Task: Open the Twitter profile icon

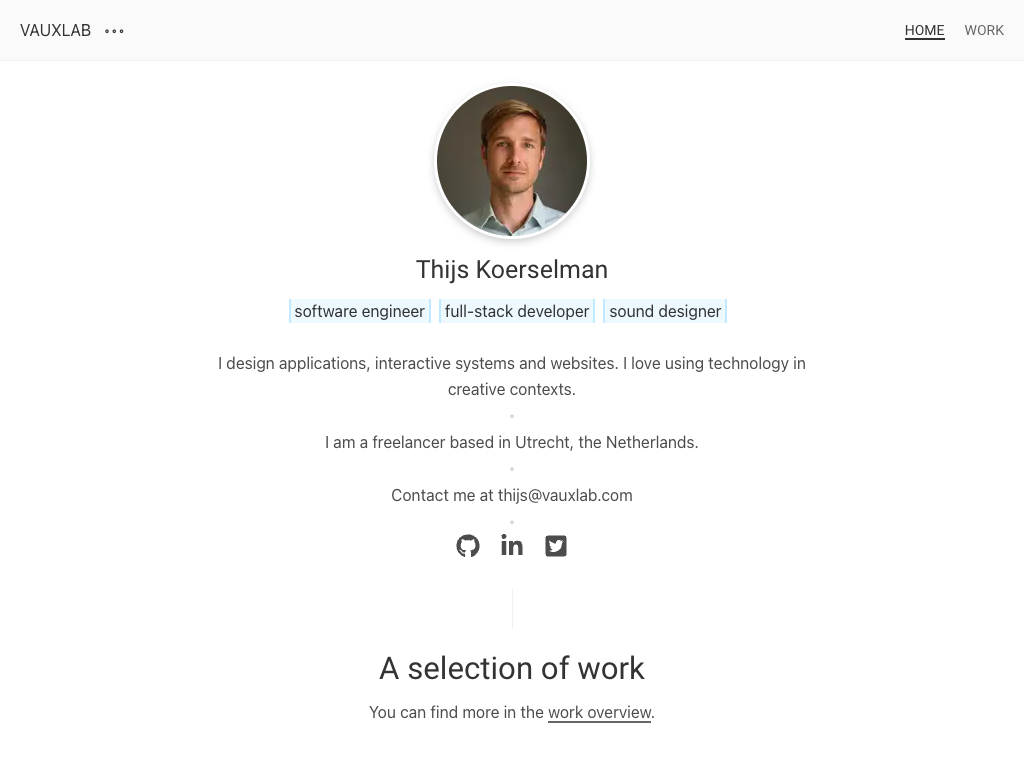Action: click(556, 546)
